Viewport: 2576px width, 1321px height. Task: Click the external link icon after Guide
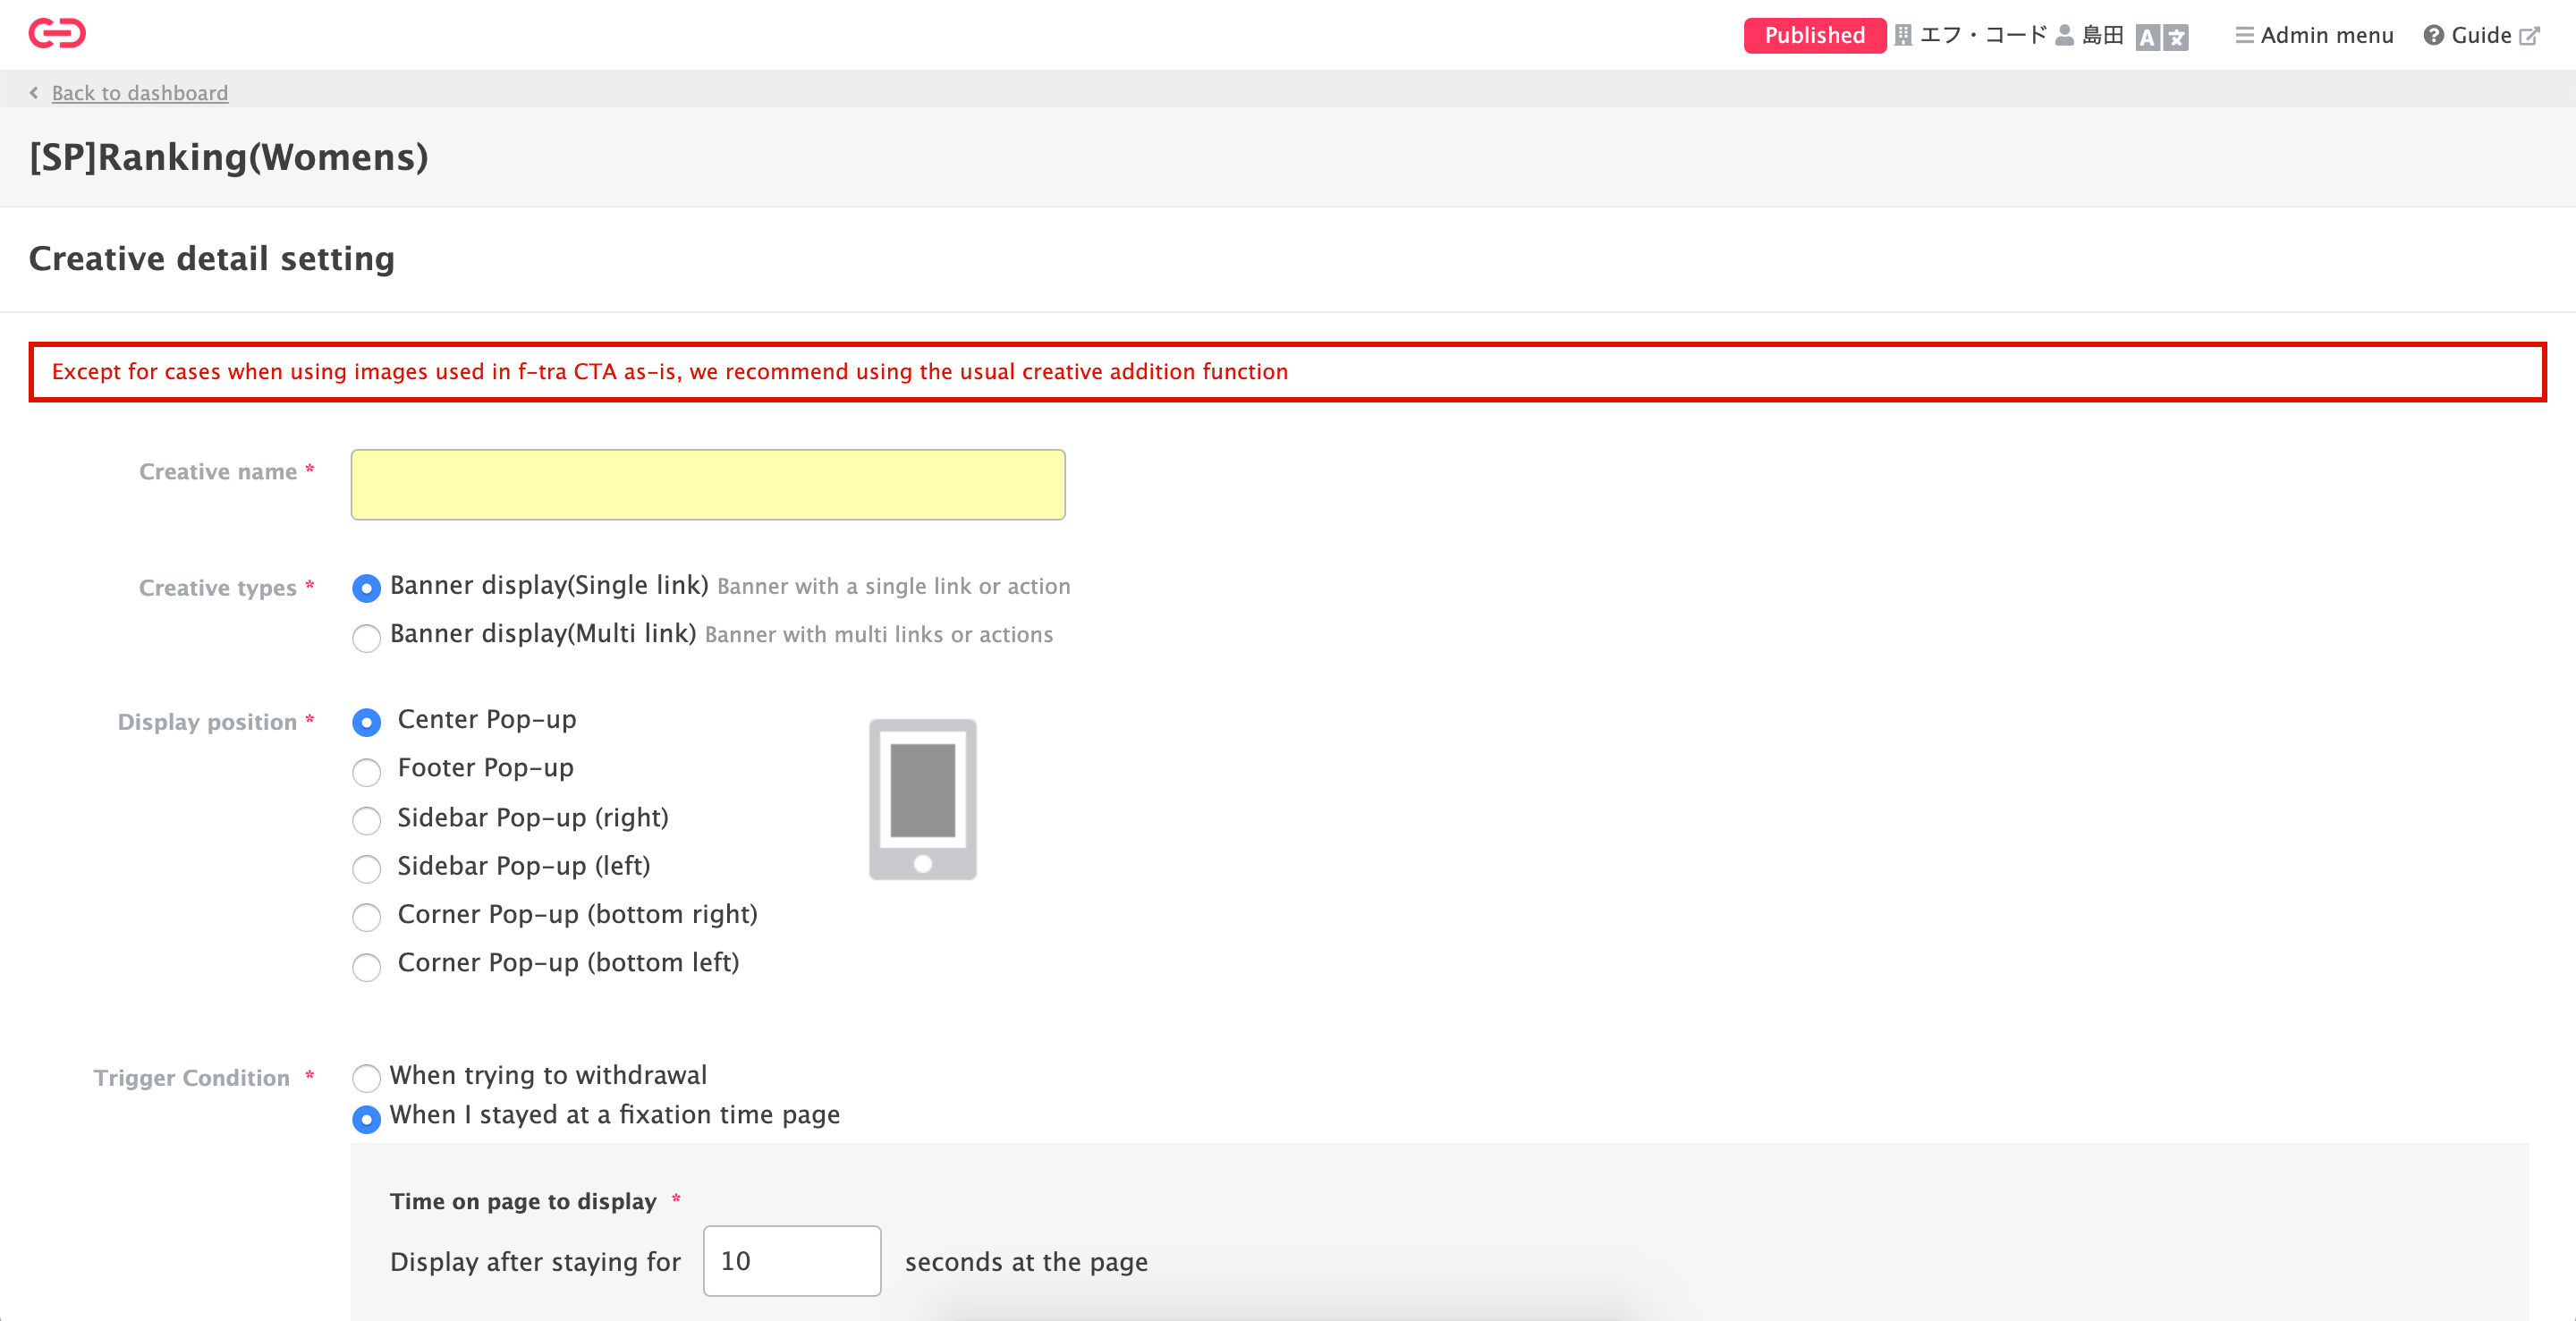click(x=2529, y=37)
